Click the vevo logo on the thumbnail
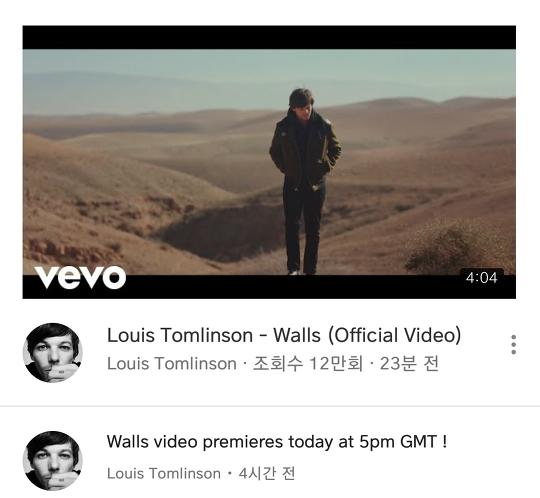540x498 pixels. (80, 277)
